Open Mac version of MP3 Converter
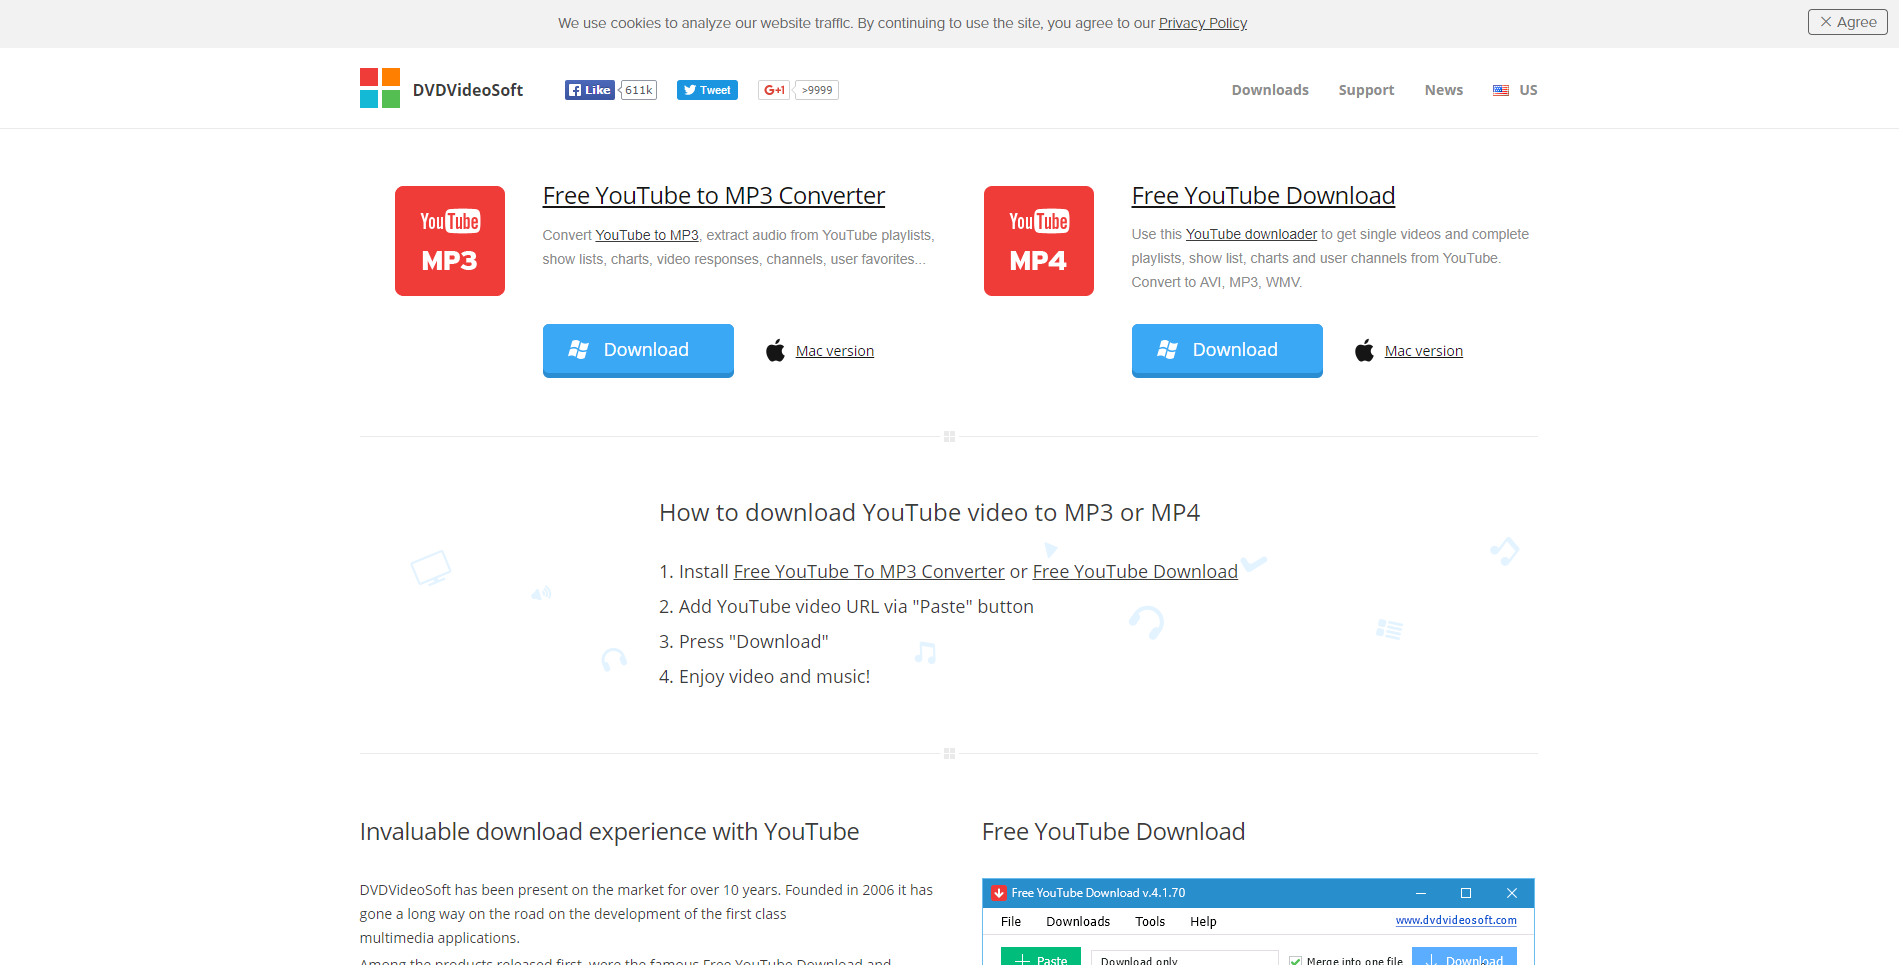The height and width of the screenshot is (965, 1899). (x=835, y=351)
